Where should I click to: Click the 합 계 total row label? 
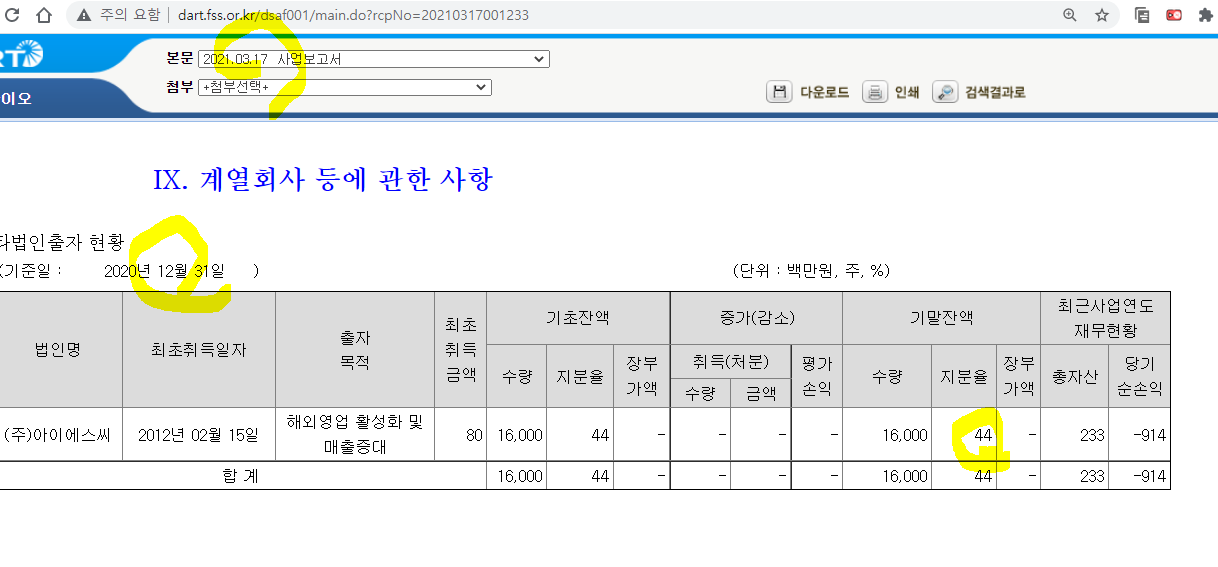pyautogui.click(x=240, y=476)
